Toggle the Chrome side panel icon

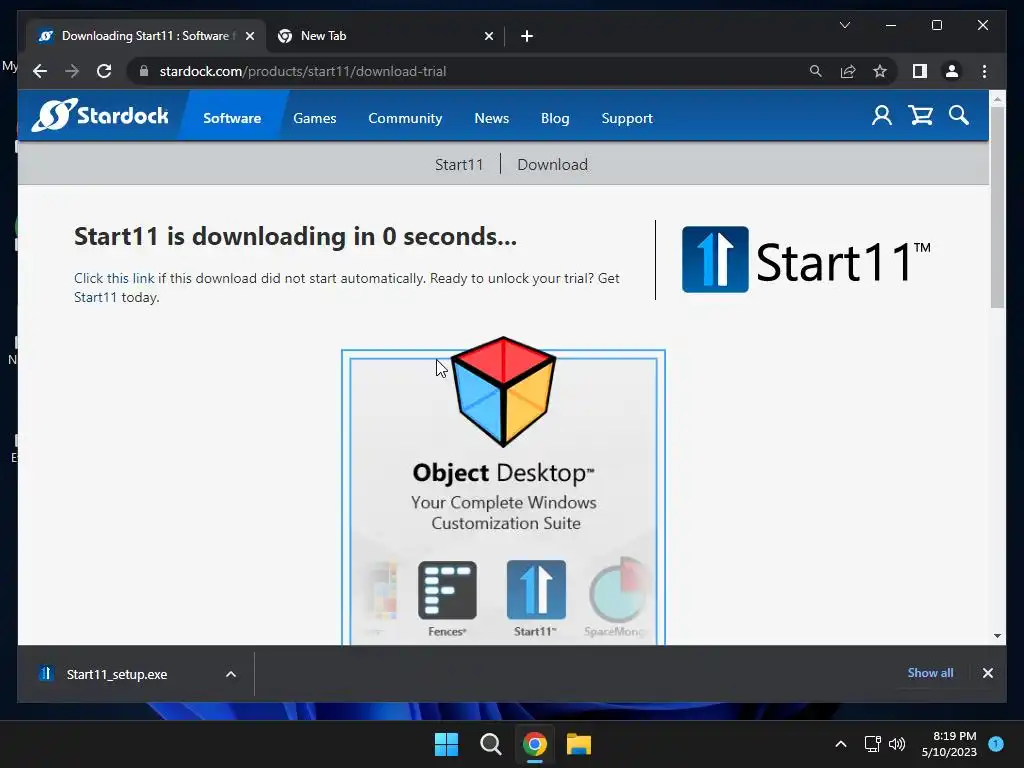(x=920, y=71)
